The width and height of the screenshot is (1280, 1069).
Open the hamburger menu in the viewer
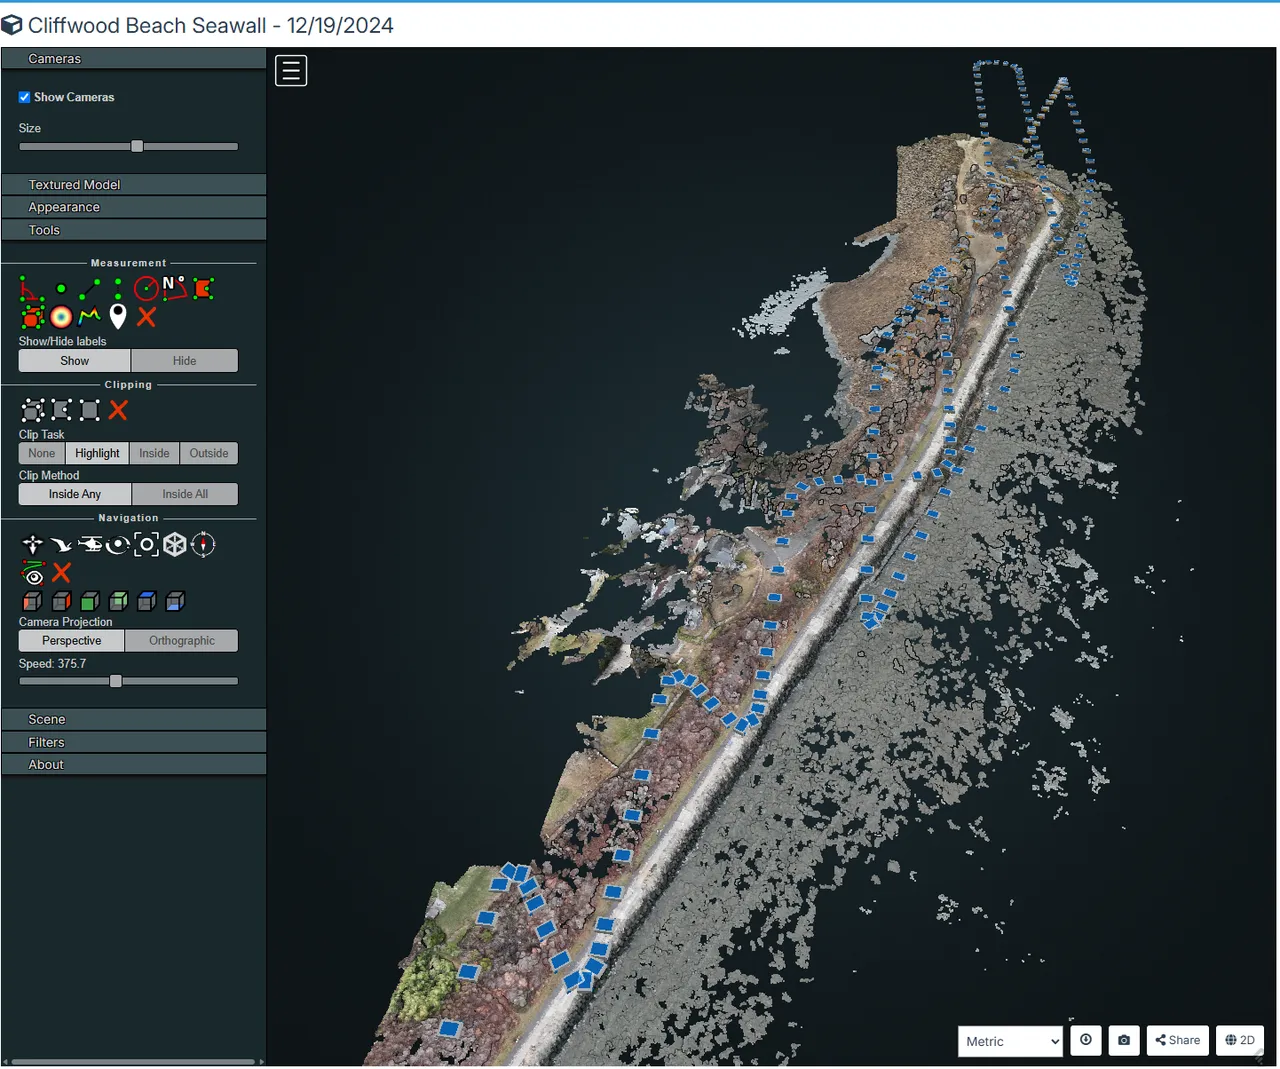[x=291, y=71]
